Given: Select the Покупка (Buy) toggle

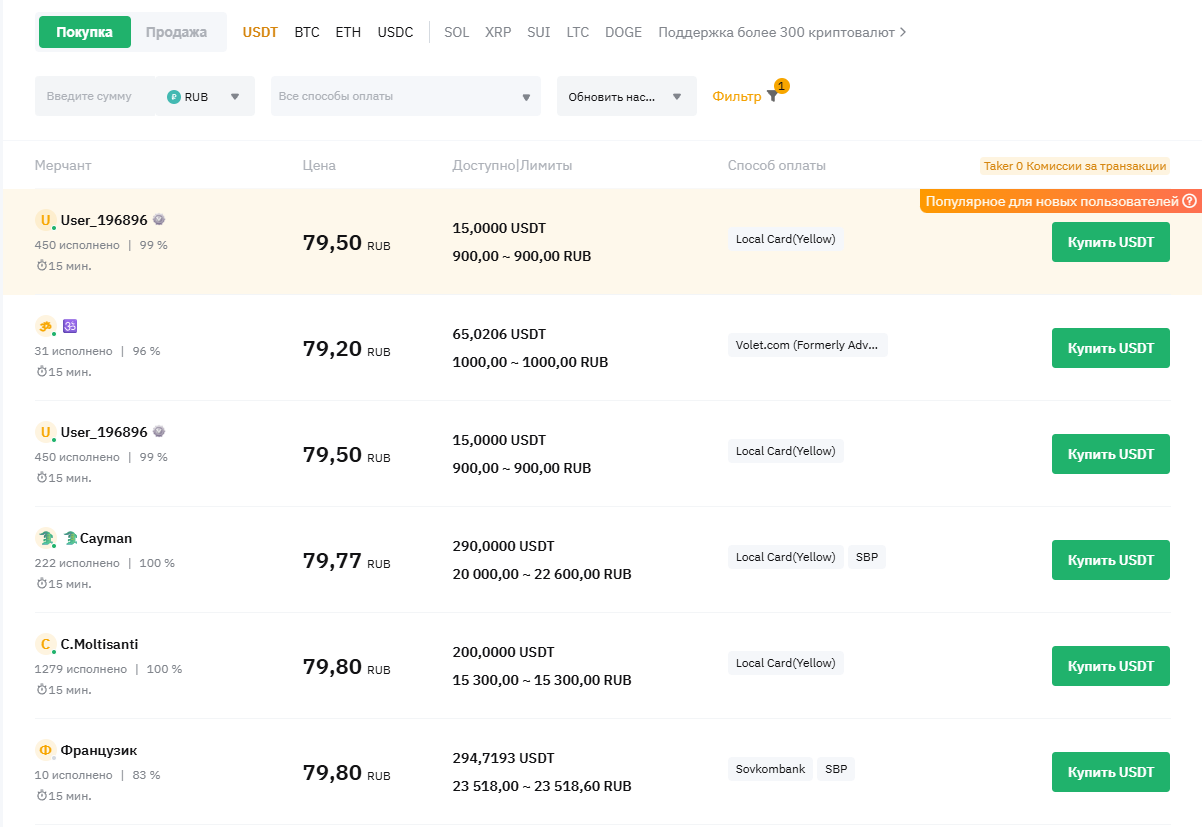Looking at the screenshot, I should click(x=84, y=32).
